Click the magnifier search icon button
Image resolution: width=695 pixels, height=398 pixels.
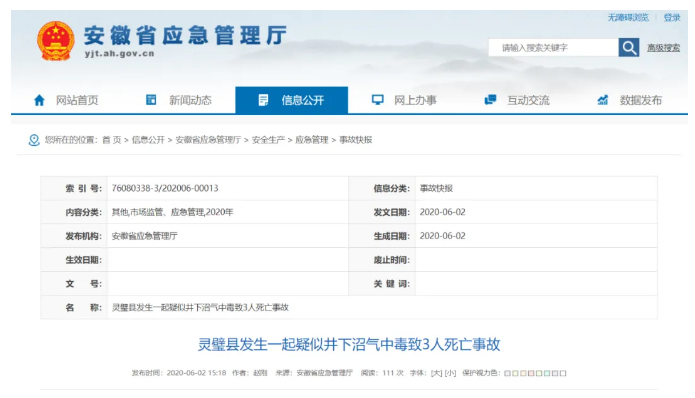(x=629, y=47)
